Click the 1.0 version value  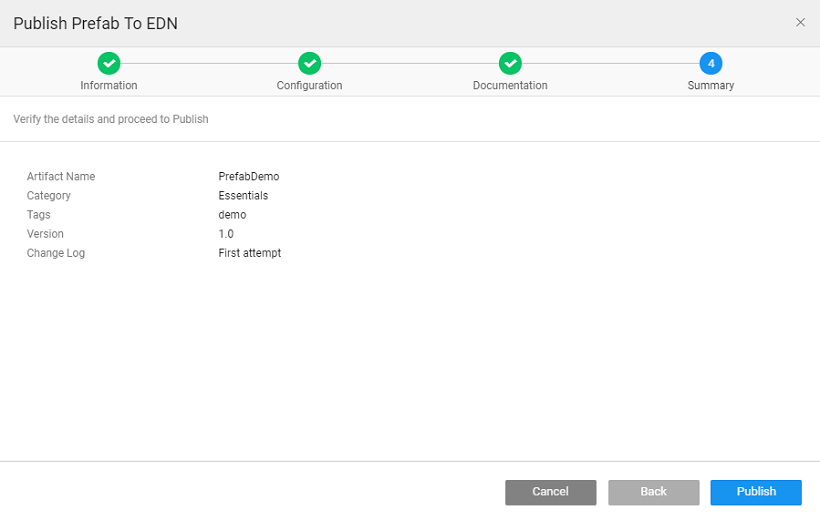point(226,234)
